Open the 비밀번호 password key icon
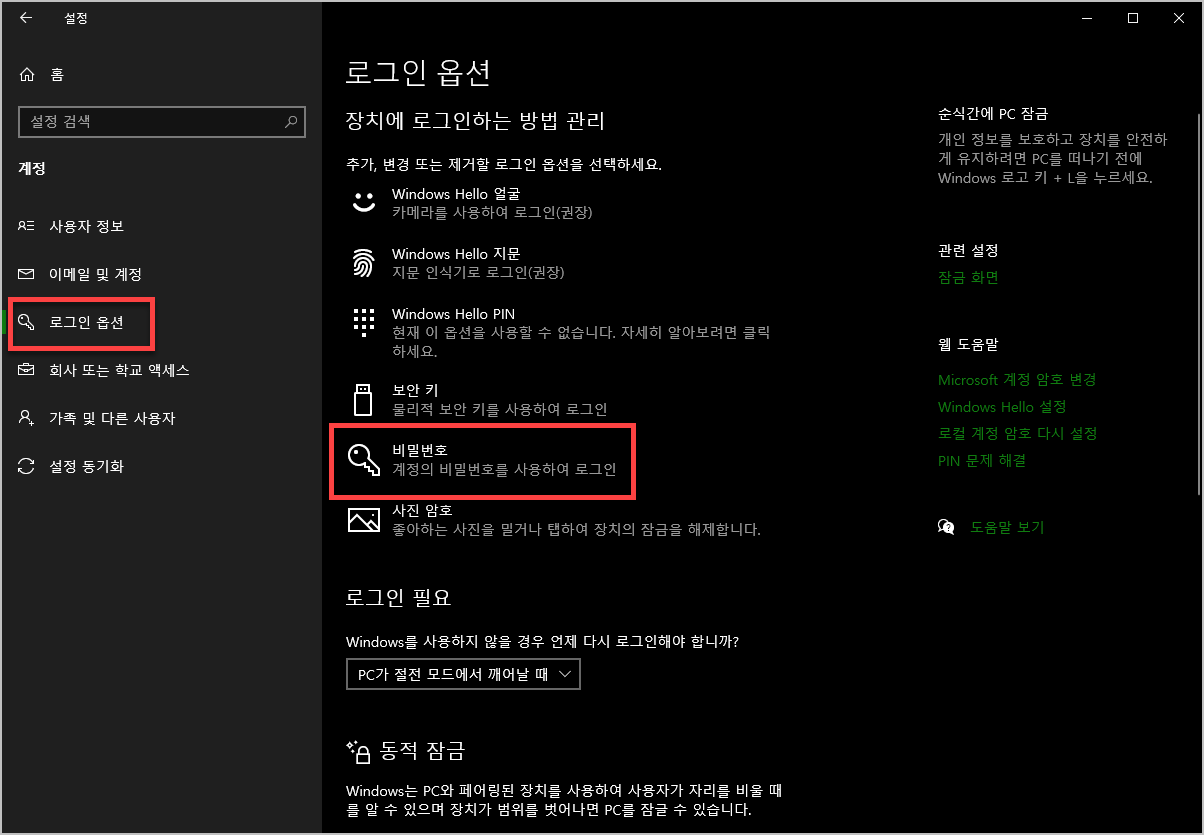The width and height of the screenshot is (1204, 835). tap(364, 458)
